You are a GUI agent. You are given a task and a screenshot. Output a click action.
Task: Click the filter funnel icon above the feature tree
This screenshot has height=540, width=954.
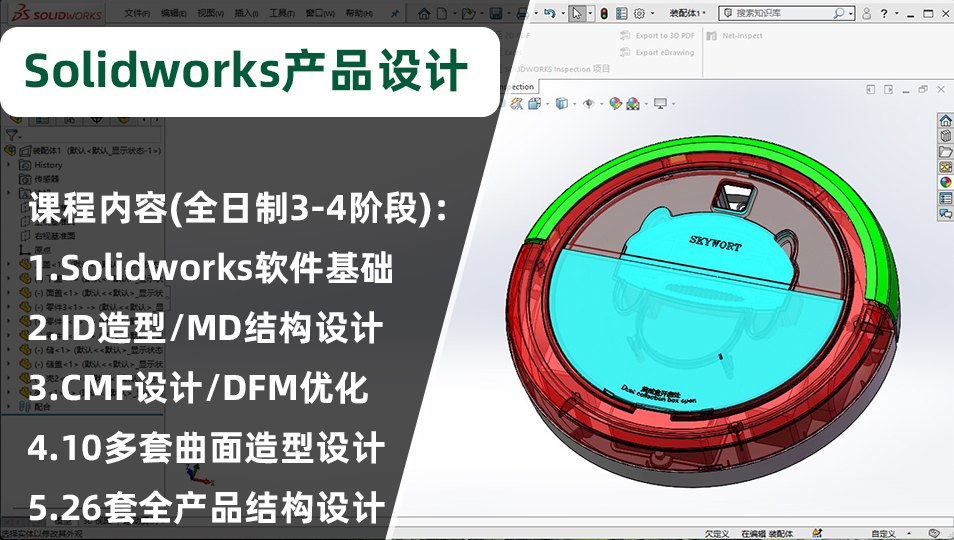pos(12,134)
